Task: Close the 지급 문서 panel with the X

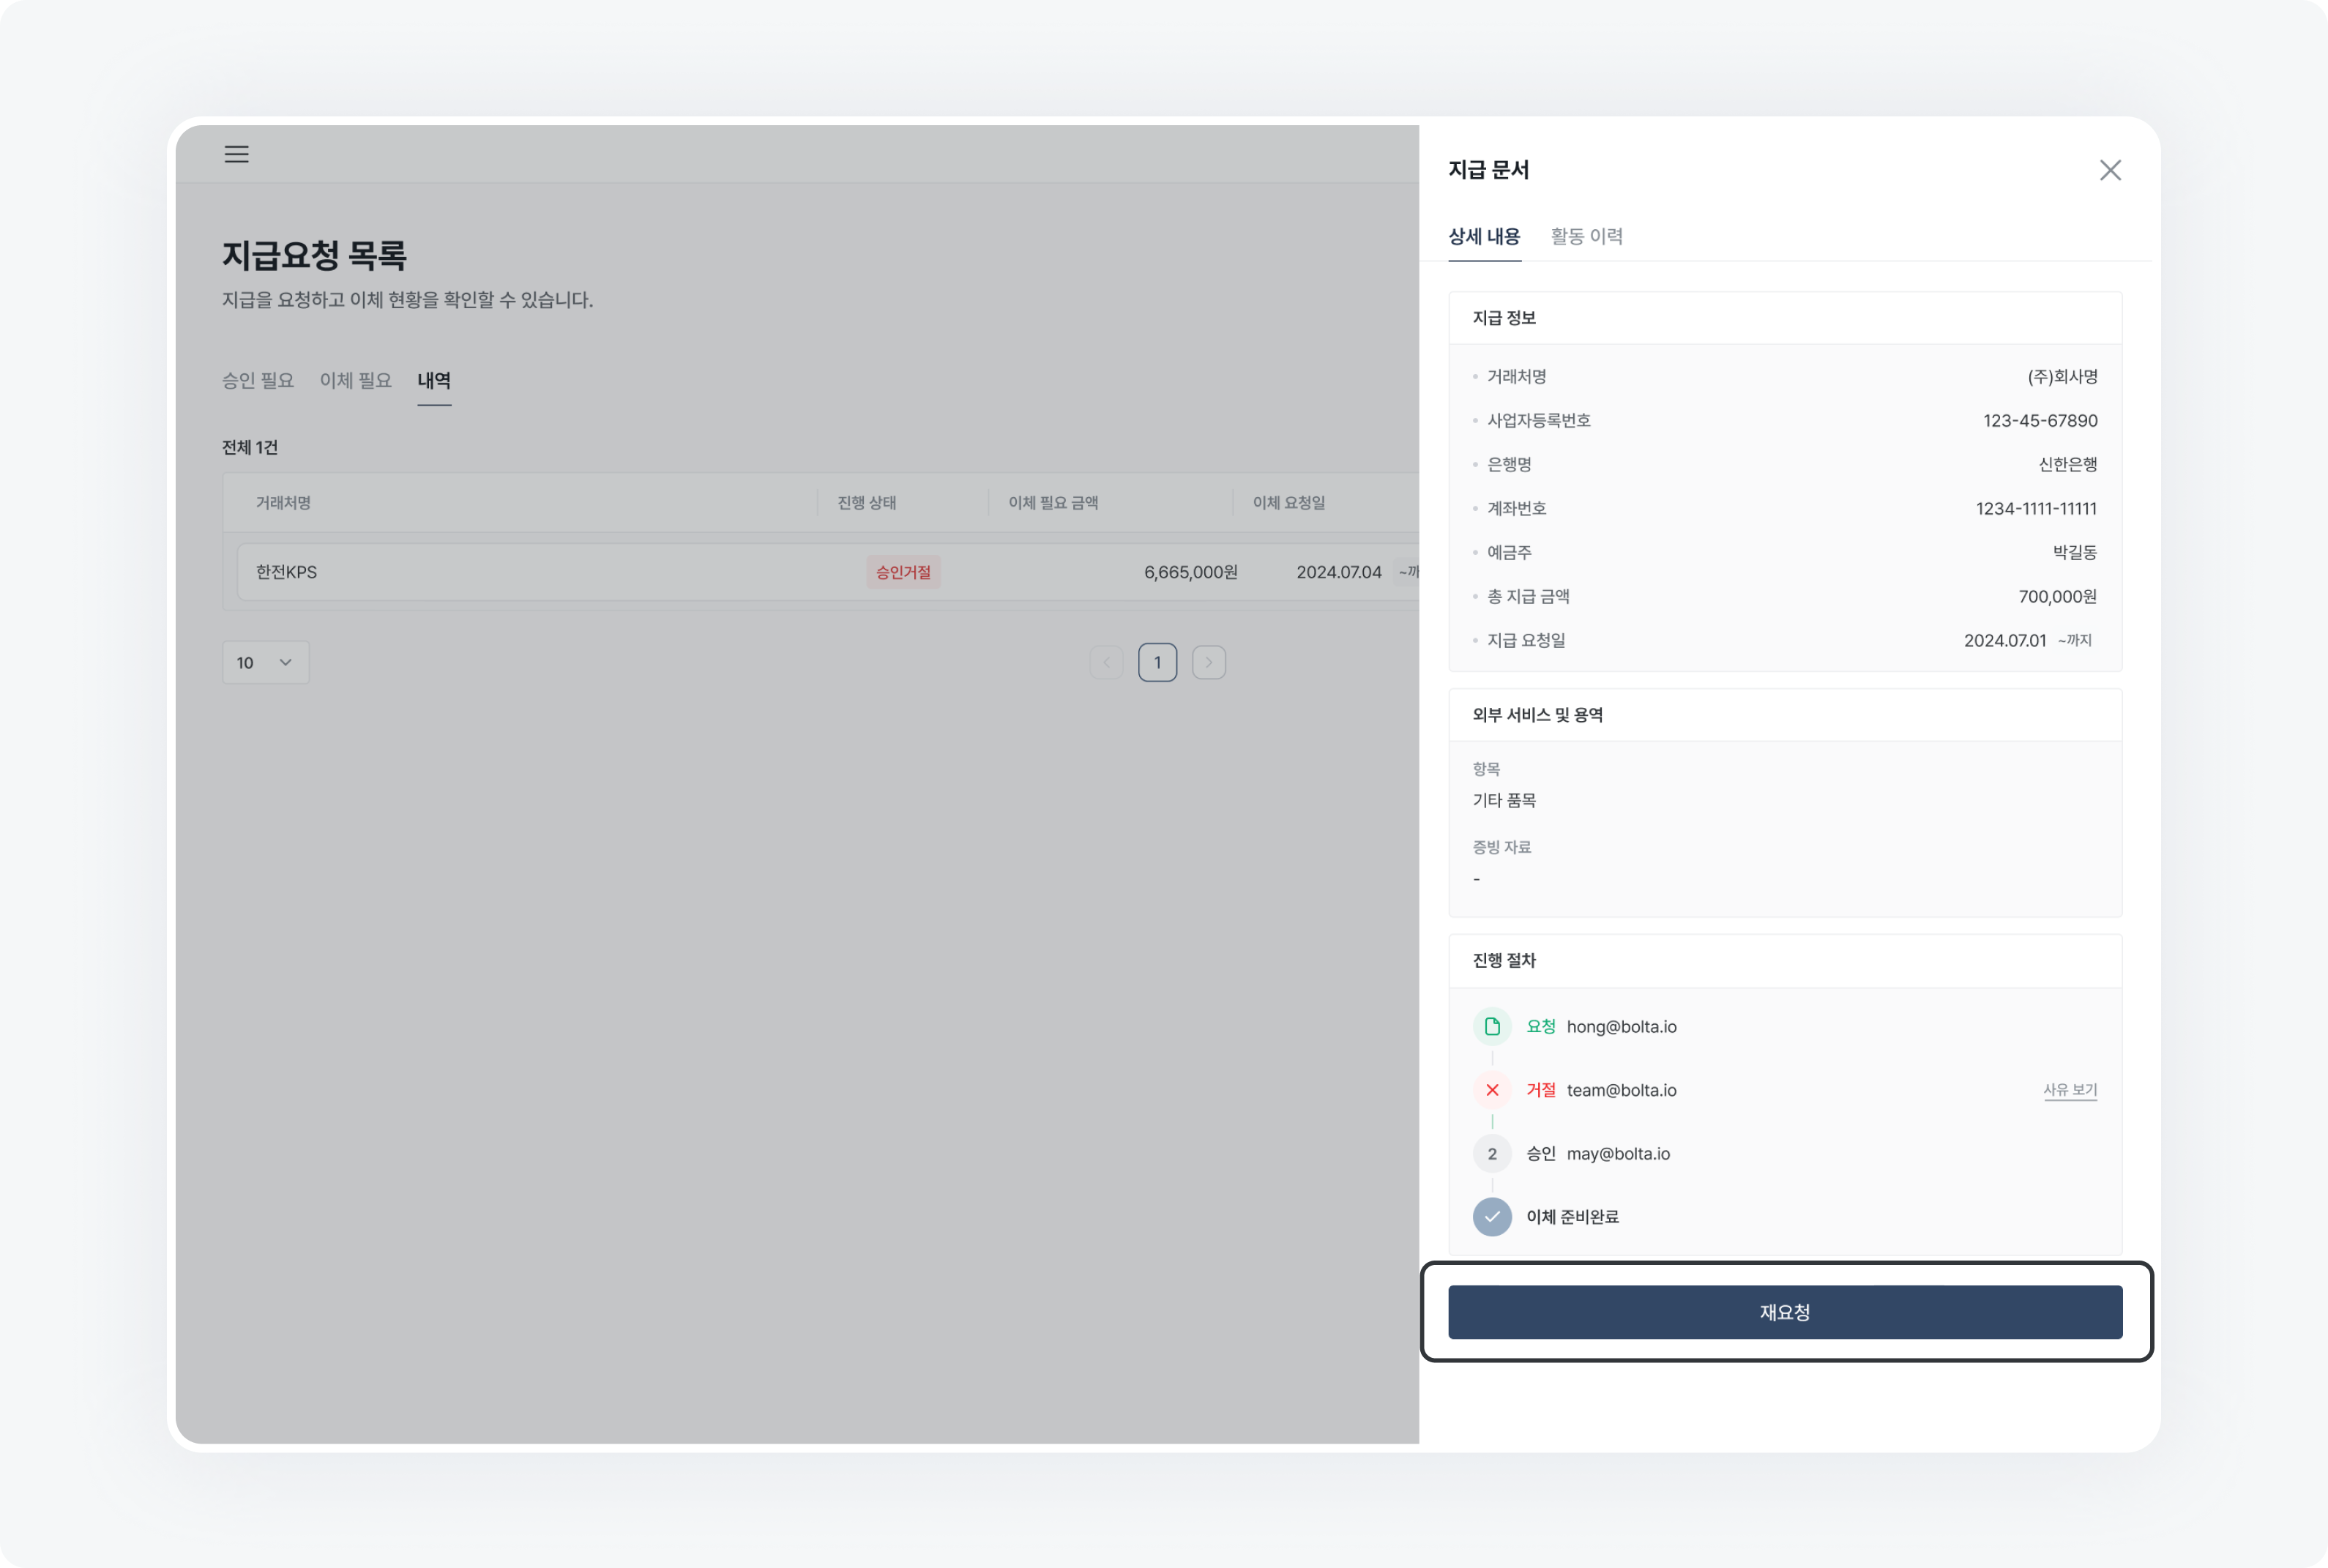Action: click(x=2110, y=170)
